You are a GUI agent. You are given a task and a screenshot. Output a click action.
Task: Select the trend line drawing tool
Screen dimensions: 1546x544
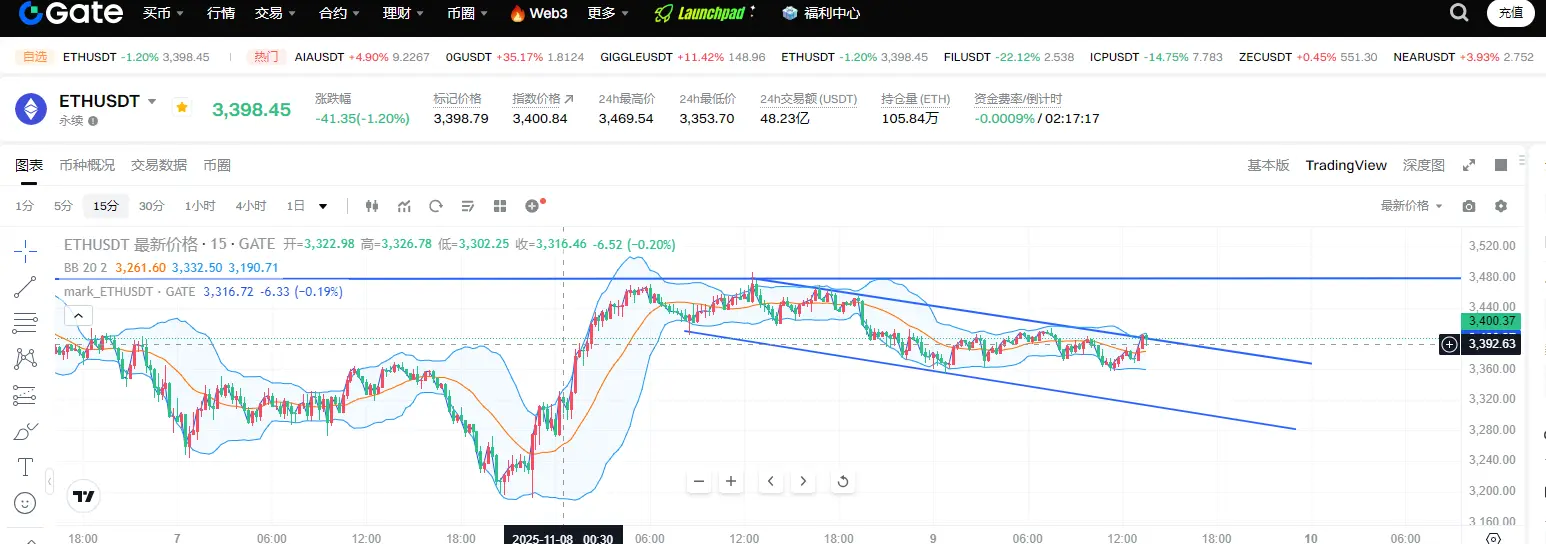tap(25, 287)
